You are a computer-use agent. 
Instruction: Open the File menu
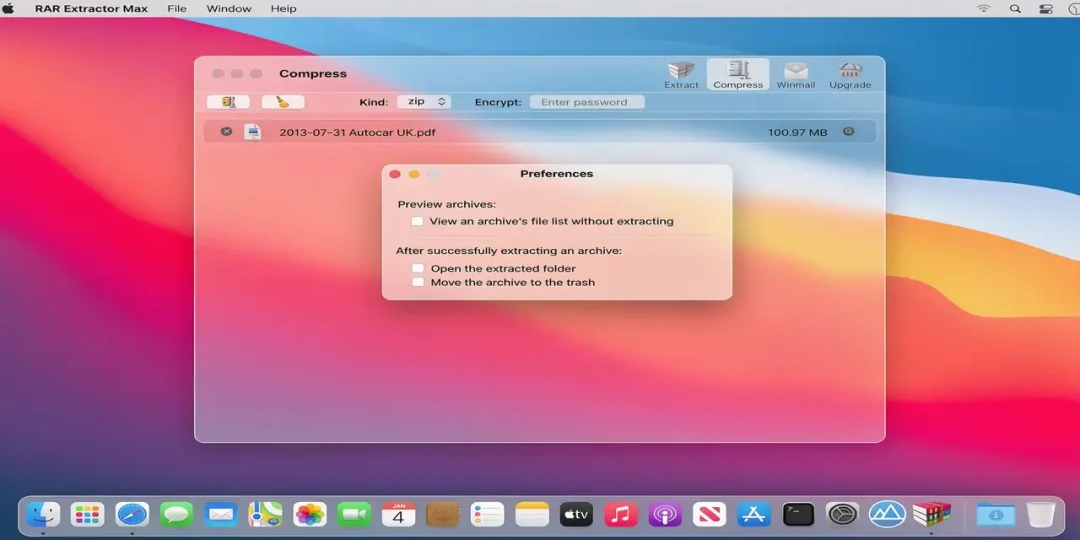(177, 9)
